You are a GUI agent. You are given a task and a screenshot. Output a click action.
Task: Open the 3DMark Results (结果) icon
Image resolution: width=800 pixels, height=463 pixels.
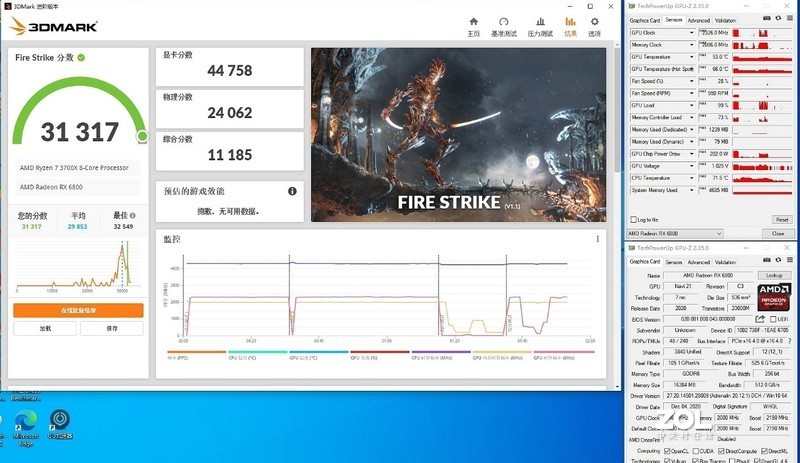click(570, 22)
